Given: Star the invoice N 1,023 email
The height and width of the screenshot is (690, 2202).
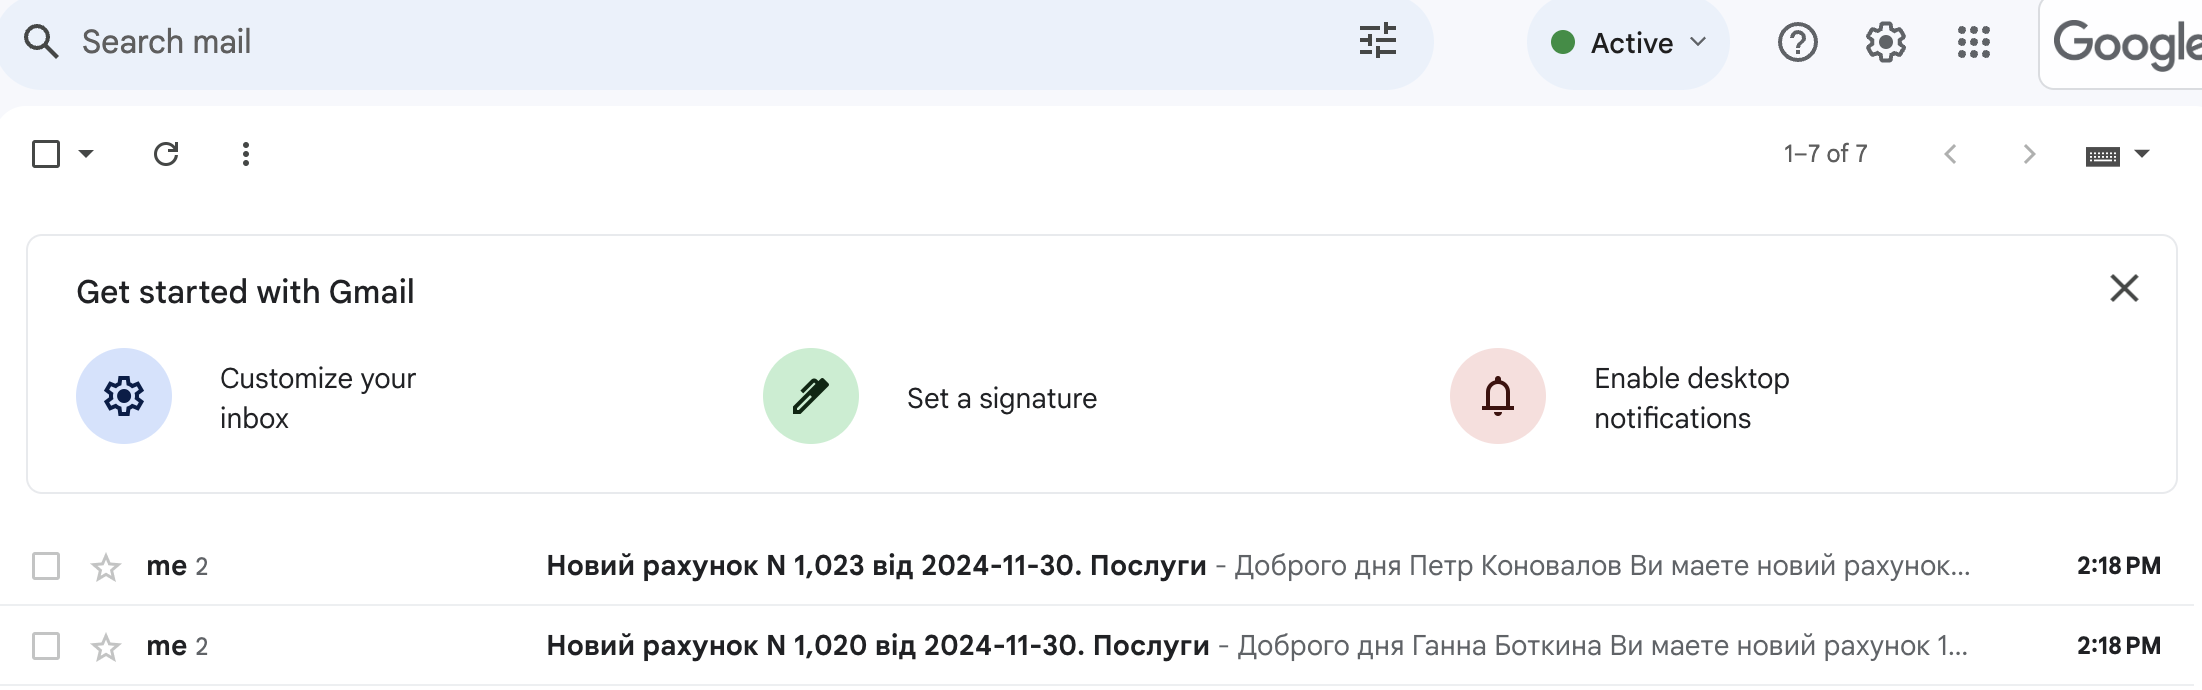Looking at the screenshot, I should point(106,567).
